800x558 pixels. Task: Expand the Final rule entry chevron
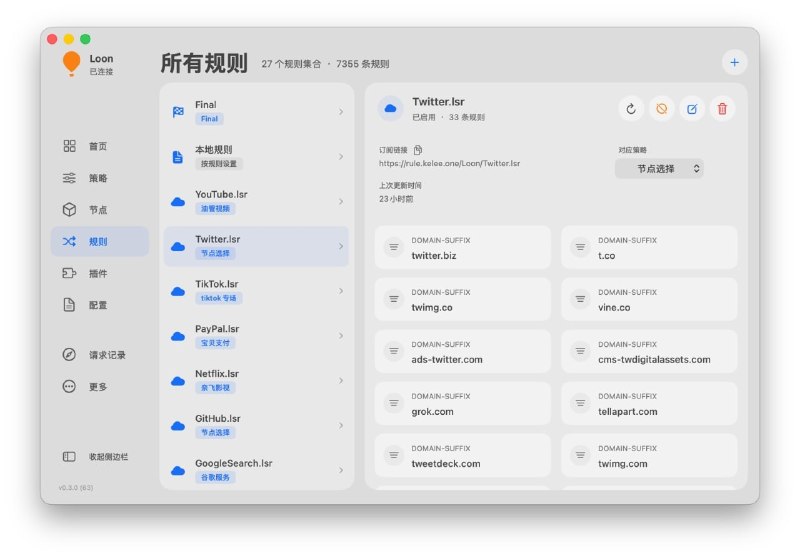(341, 112)
